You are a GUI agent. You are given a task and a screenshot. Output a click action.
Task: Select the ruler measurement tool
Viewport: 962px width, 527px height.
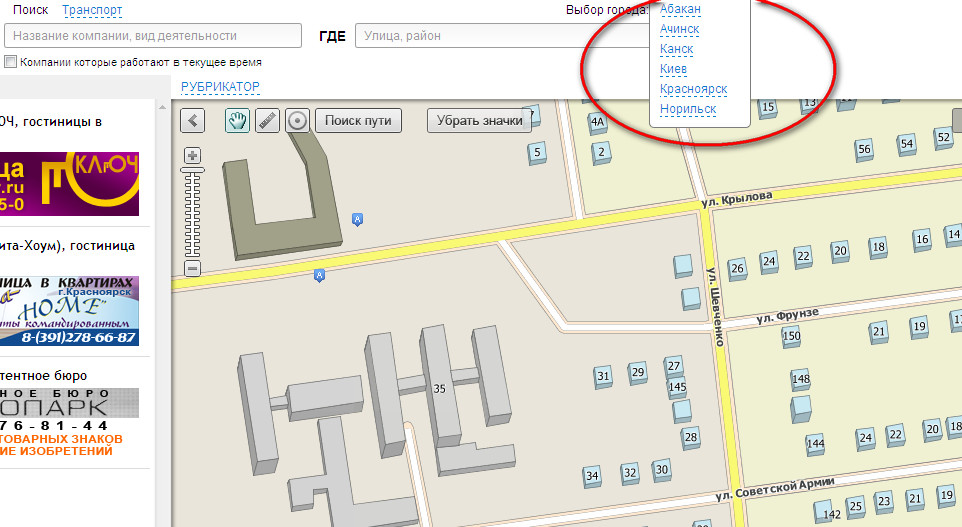click(267, 121)
